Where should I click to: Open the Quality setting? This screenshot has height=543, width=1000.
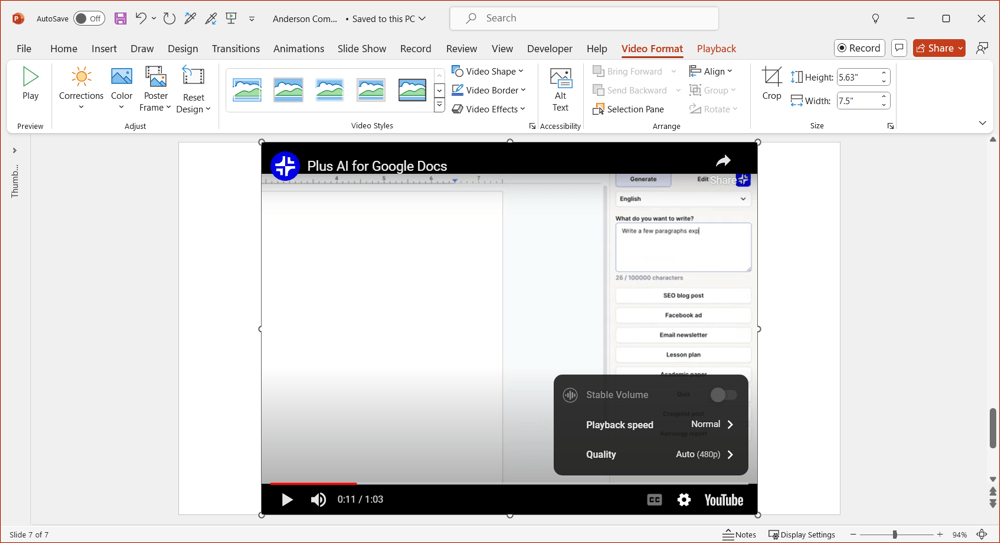(x=651, y=454)
